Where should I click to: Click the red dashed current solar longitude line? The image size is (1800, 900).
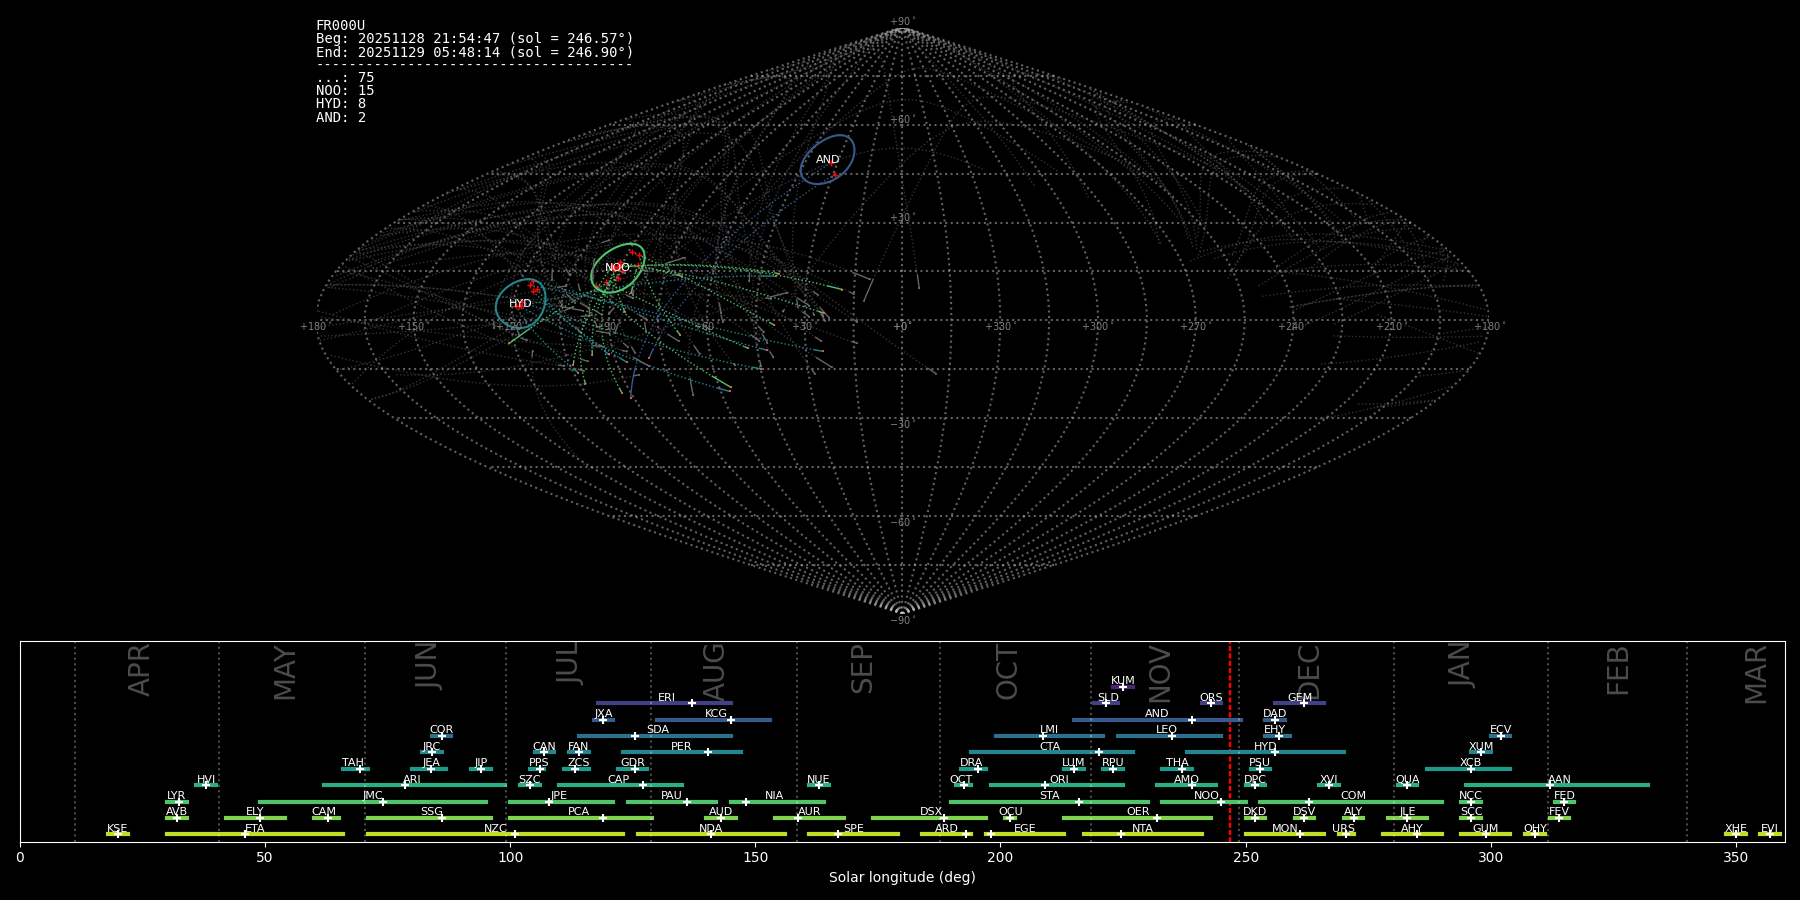click(x=1230, y=741)
